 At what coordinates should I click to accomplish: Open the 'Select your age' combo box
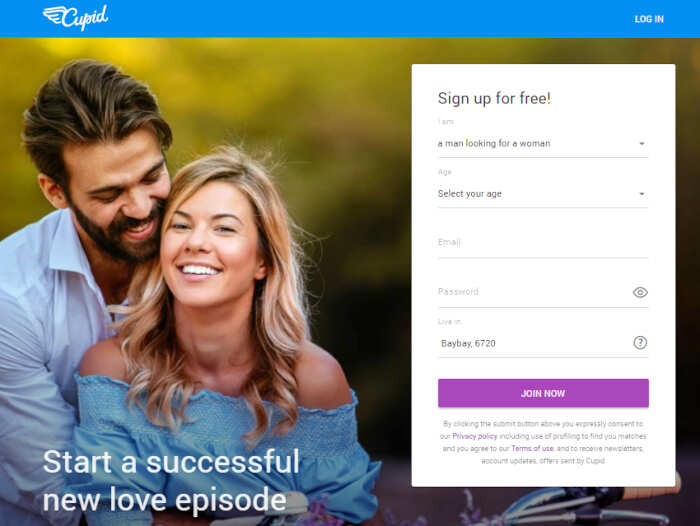(543, 194)
